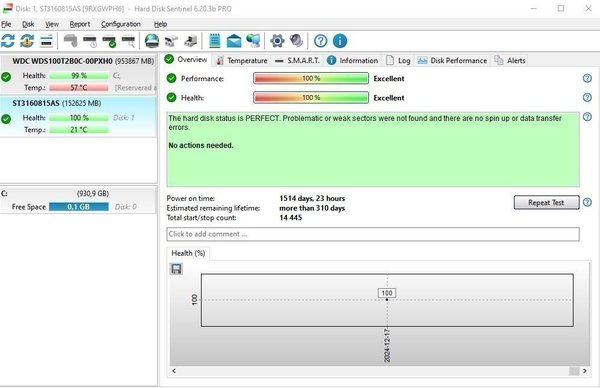Click the ST3160815AS 21 °C temperature bar
600x388 pixels.
coord(79,130)
